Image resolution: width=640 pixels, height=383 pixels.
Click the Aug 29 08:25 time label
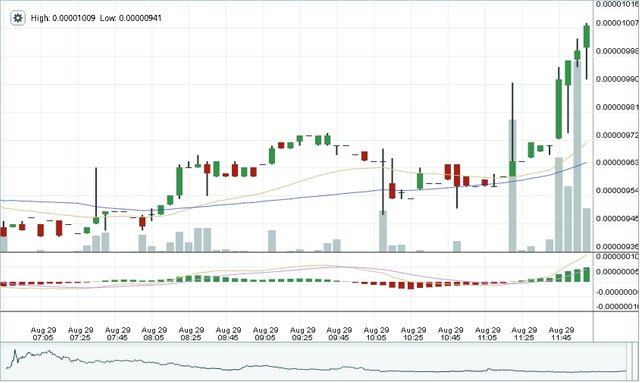point(191,334)
